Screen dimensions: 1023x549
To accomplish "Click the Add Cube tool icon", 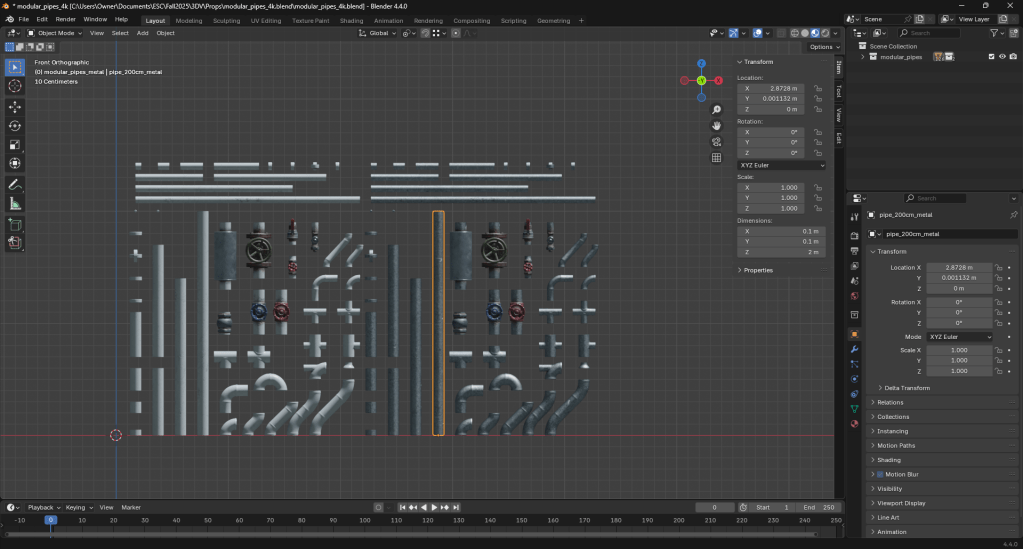I will click(15, 223).
